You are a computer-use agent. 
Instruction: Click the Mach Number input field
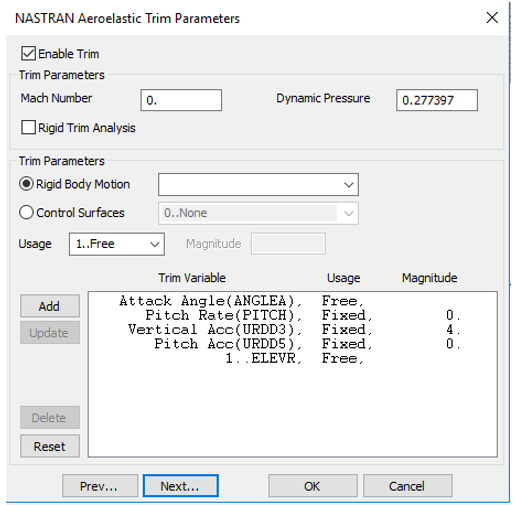click(181, 100)
